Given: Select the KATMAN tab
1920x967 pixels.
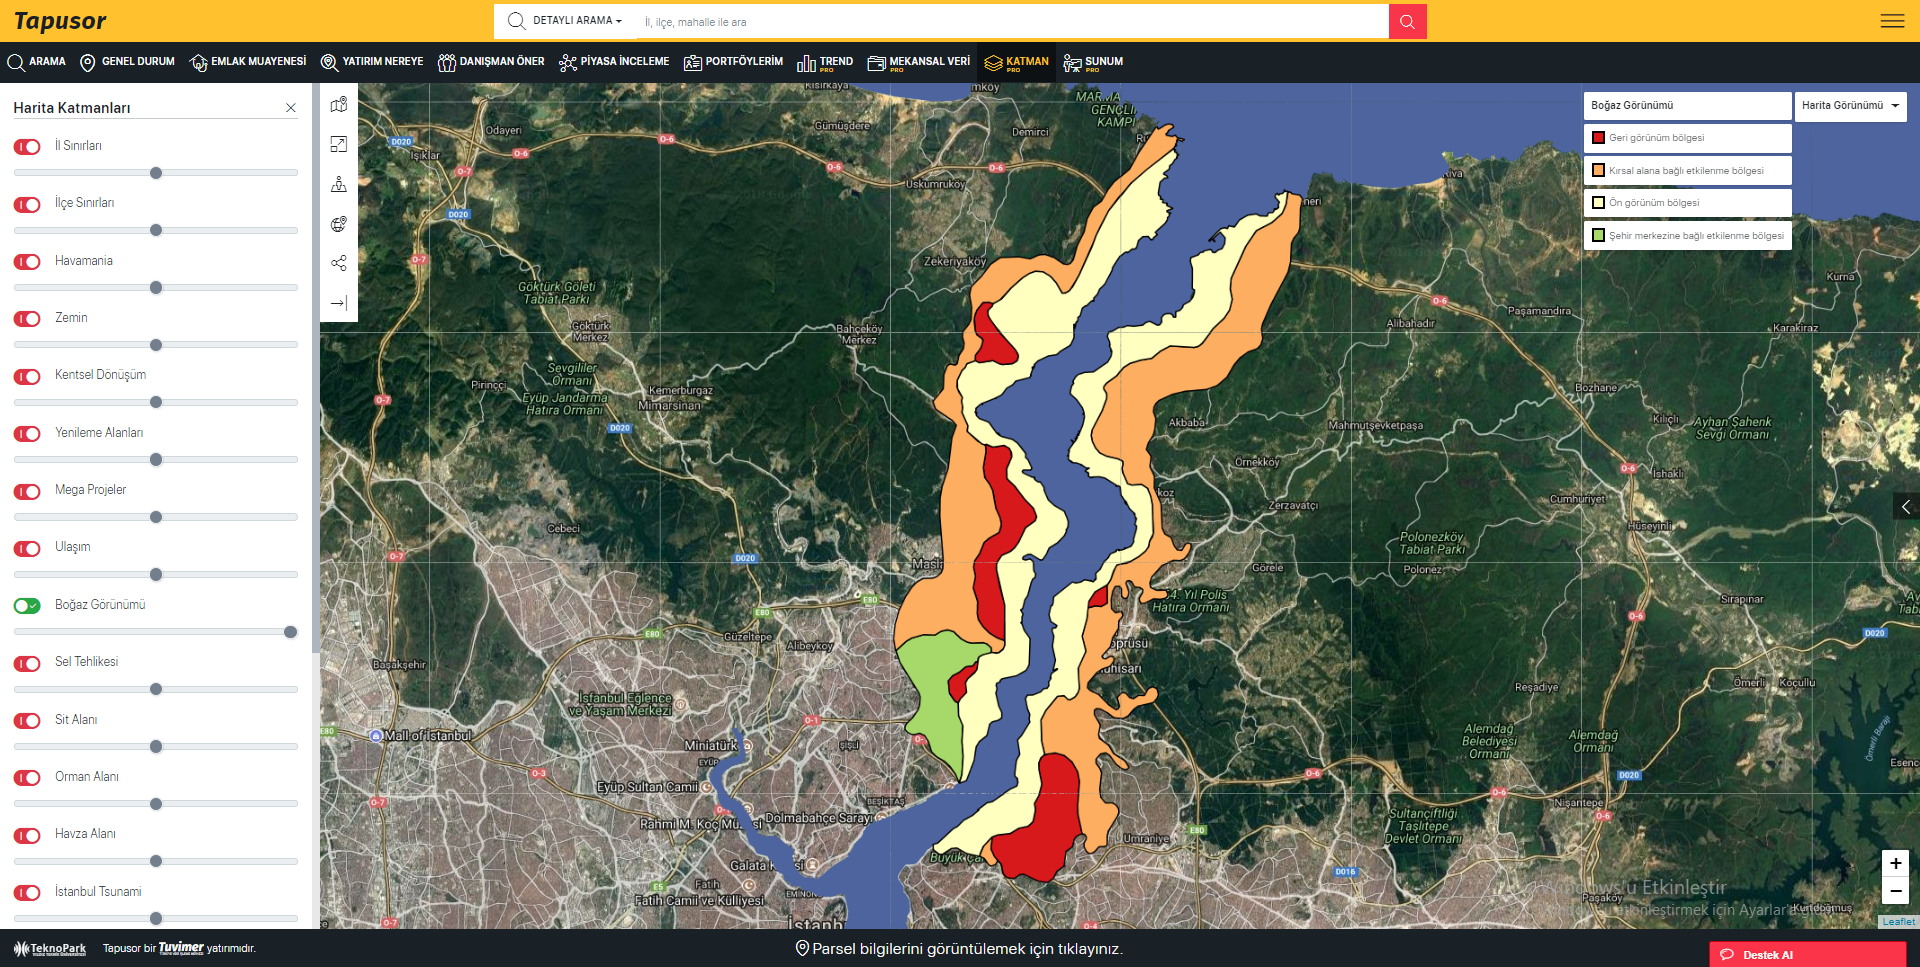Looking at the screenshot, I should point(1017,63).
